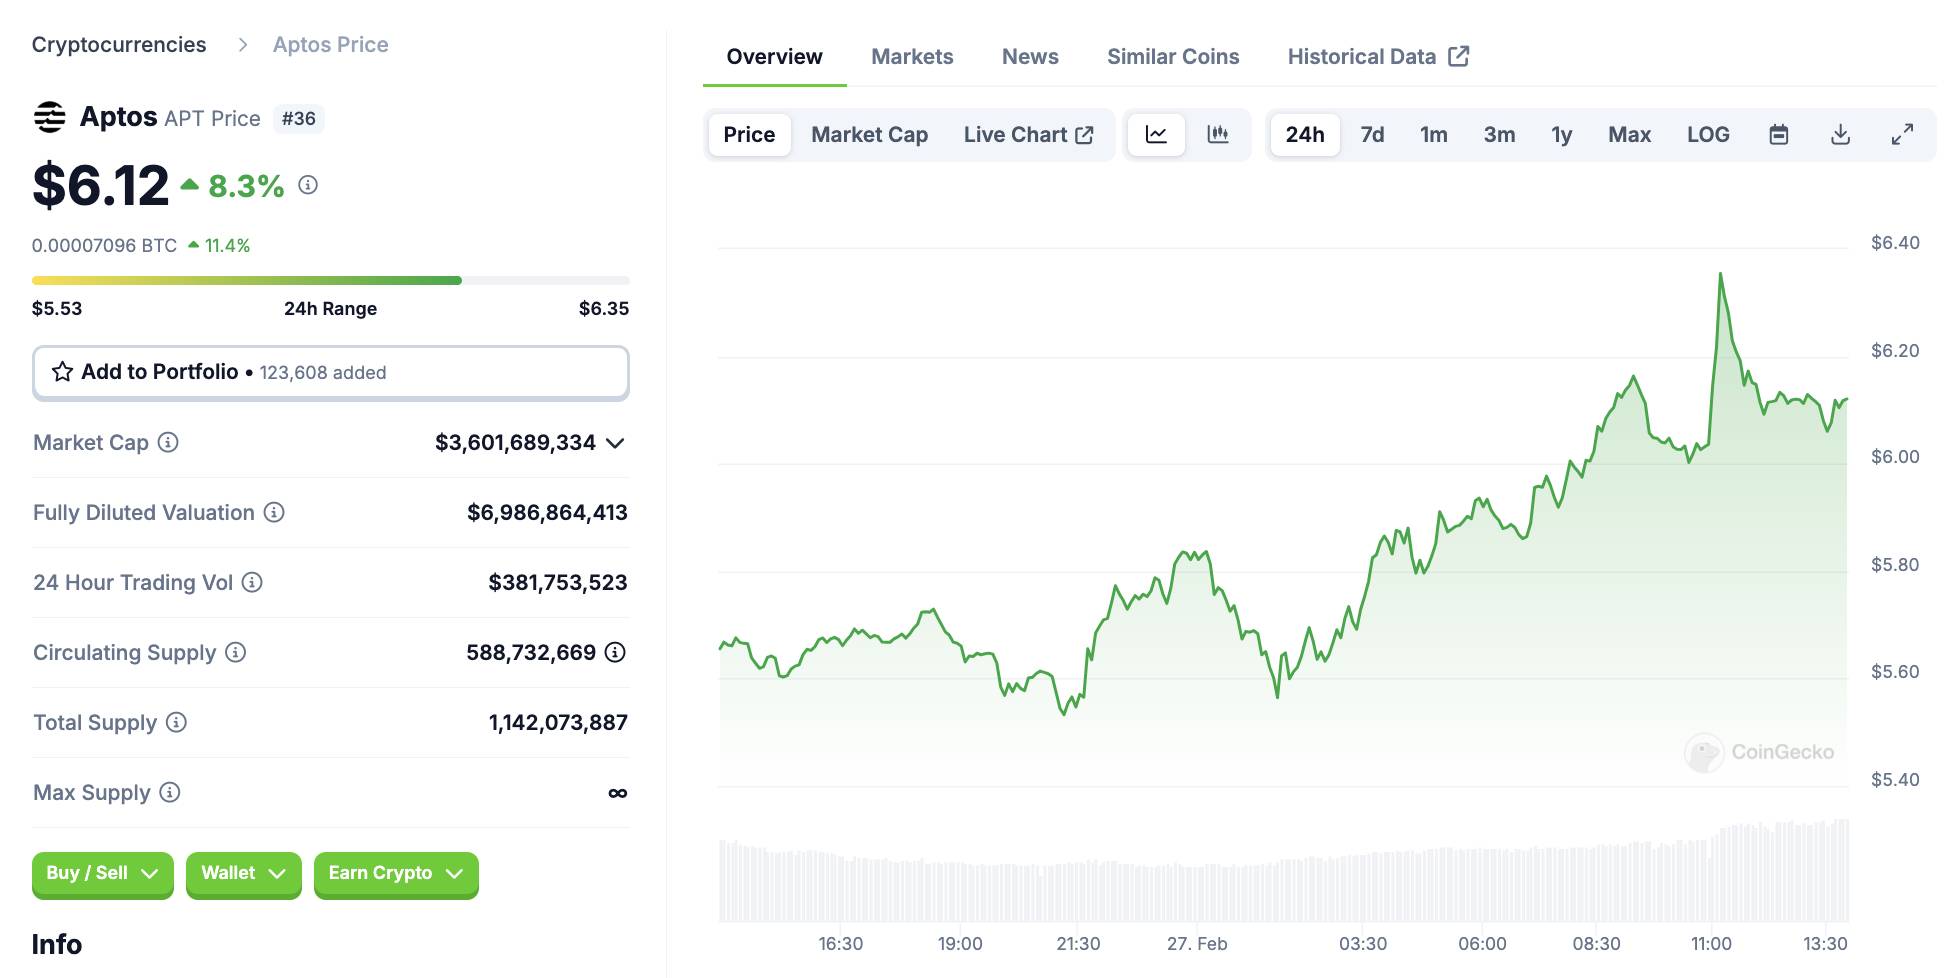Click the infinity max supply symbol
This screenshot has width=1952, height=978.
coord(618,793)
